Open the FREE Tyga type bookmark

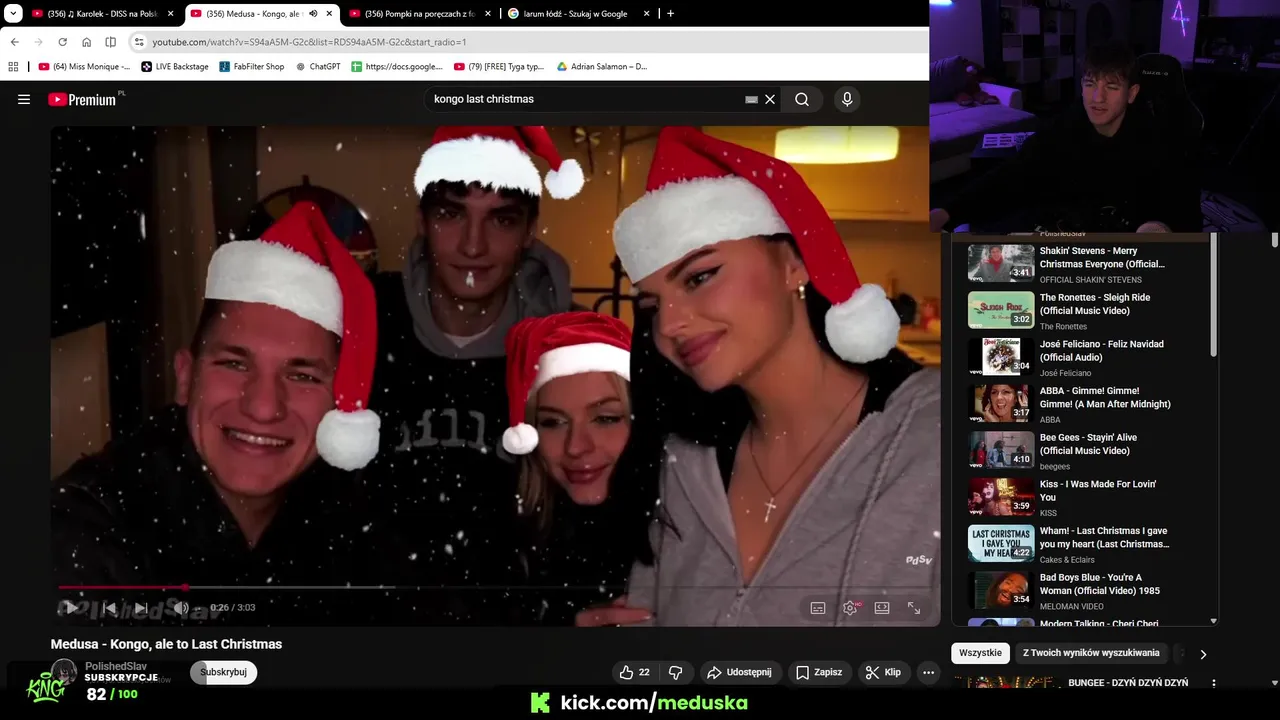(499, 66)
